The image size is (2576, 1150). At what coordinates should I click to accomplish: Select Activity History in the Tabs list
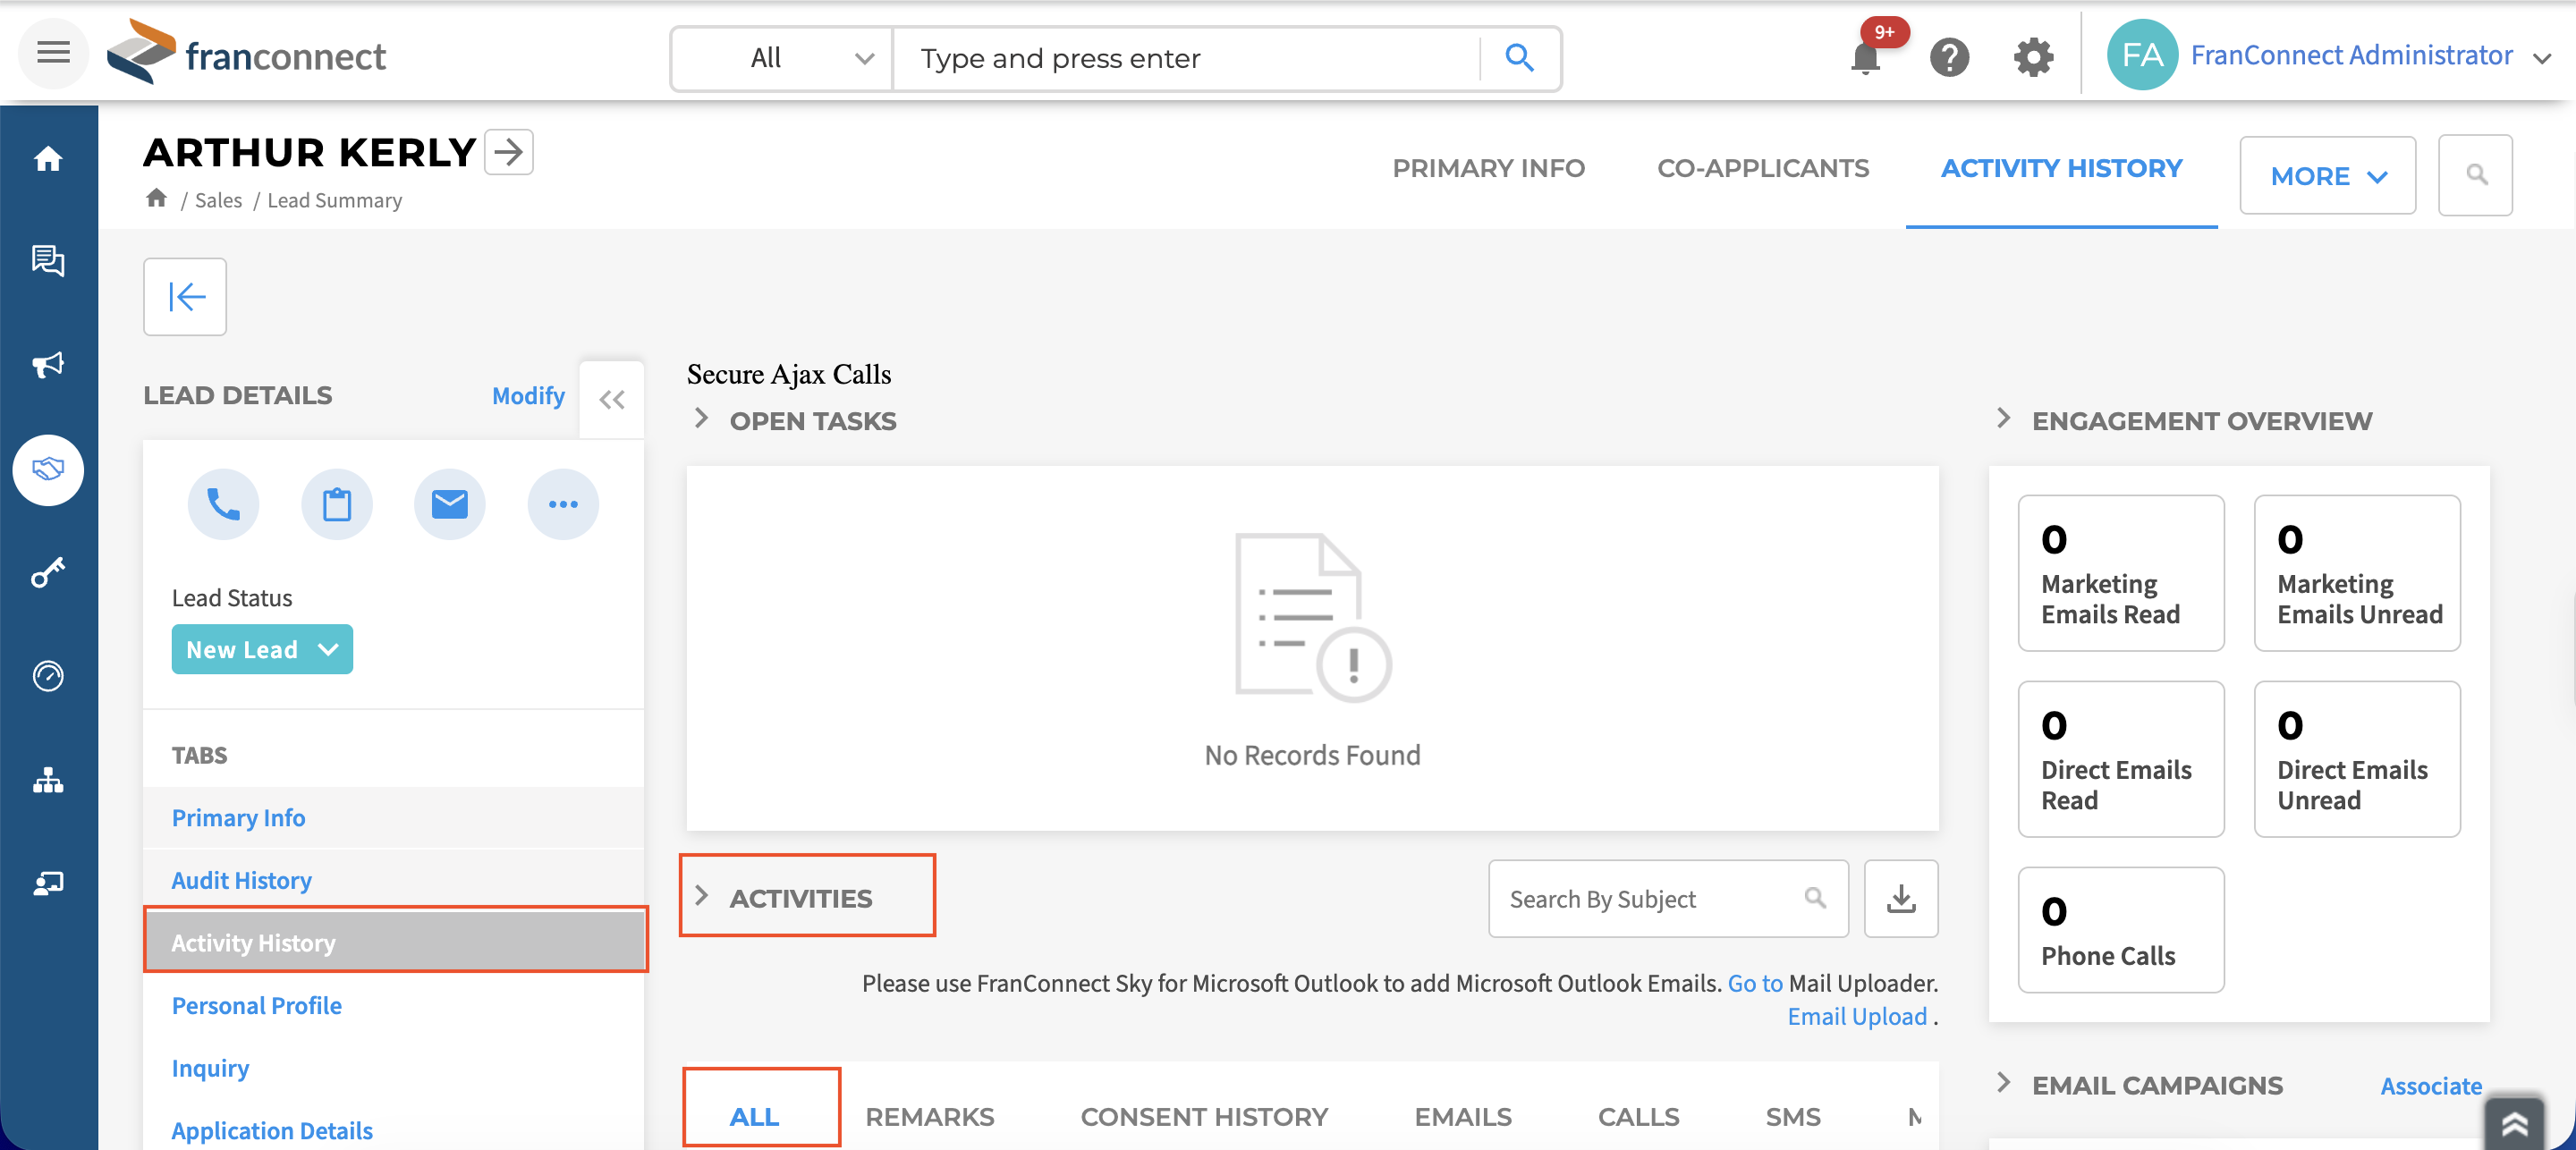(395, 943)
